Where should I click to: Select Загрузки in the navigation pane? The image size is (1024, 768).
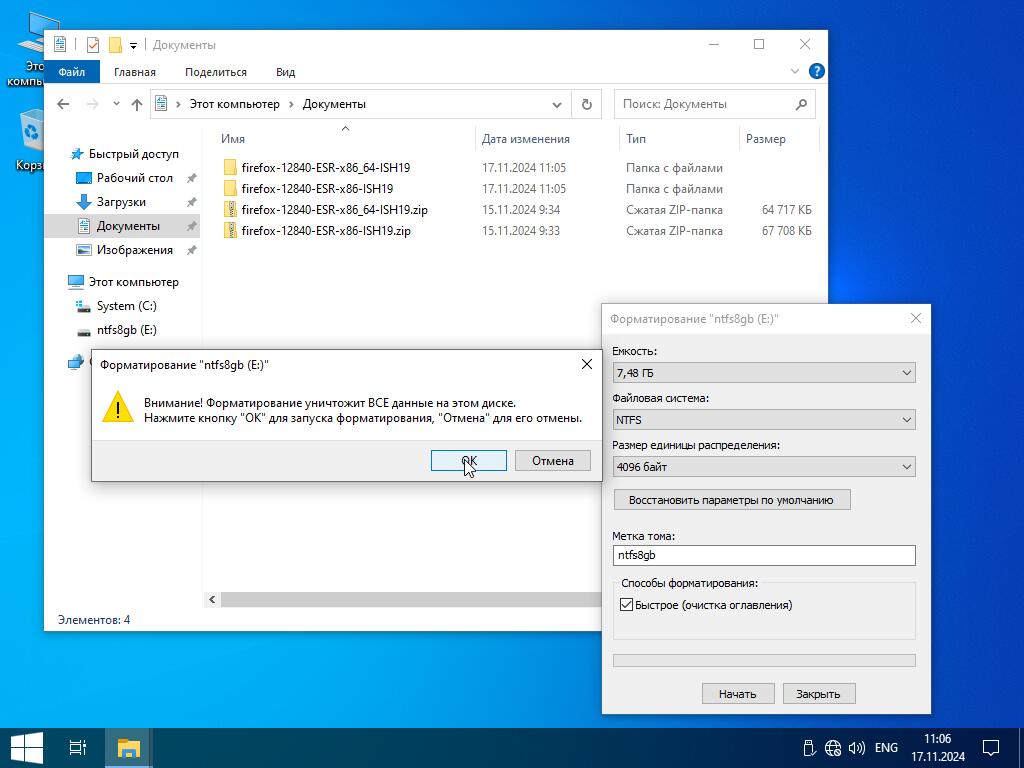click(x=120, y=202)
